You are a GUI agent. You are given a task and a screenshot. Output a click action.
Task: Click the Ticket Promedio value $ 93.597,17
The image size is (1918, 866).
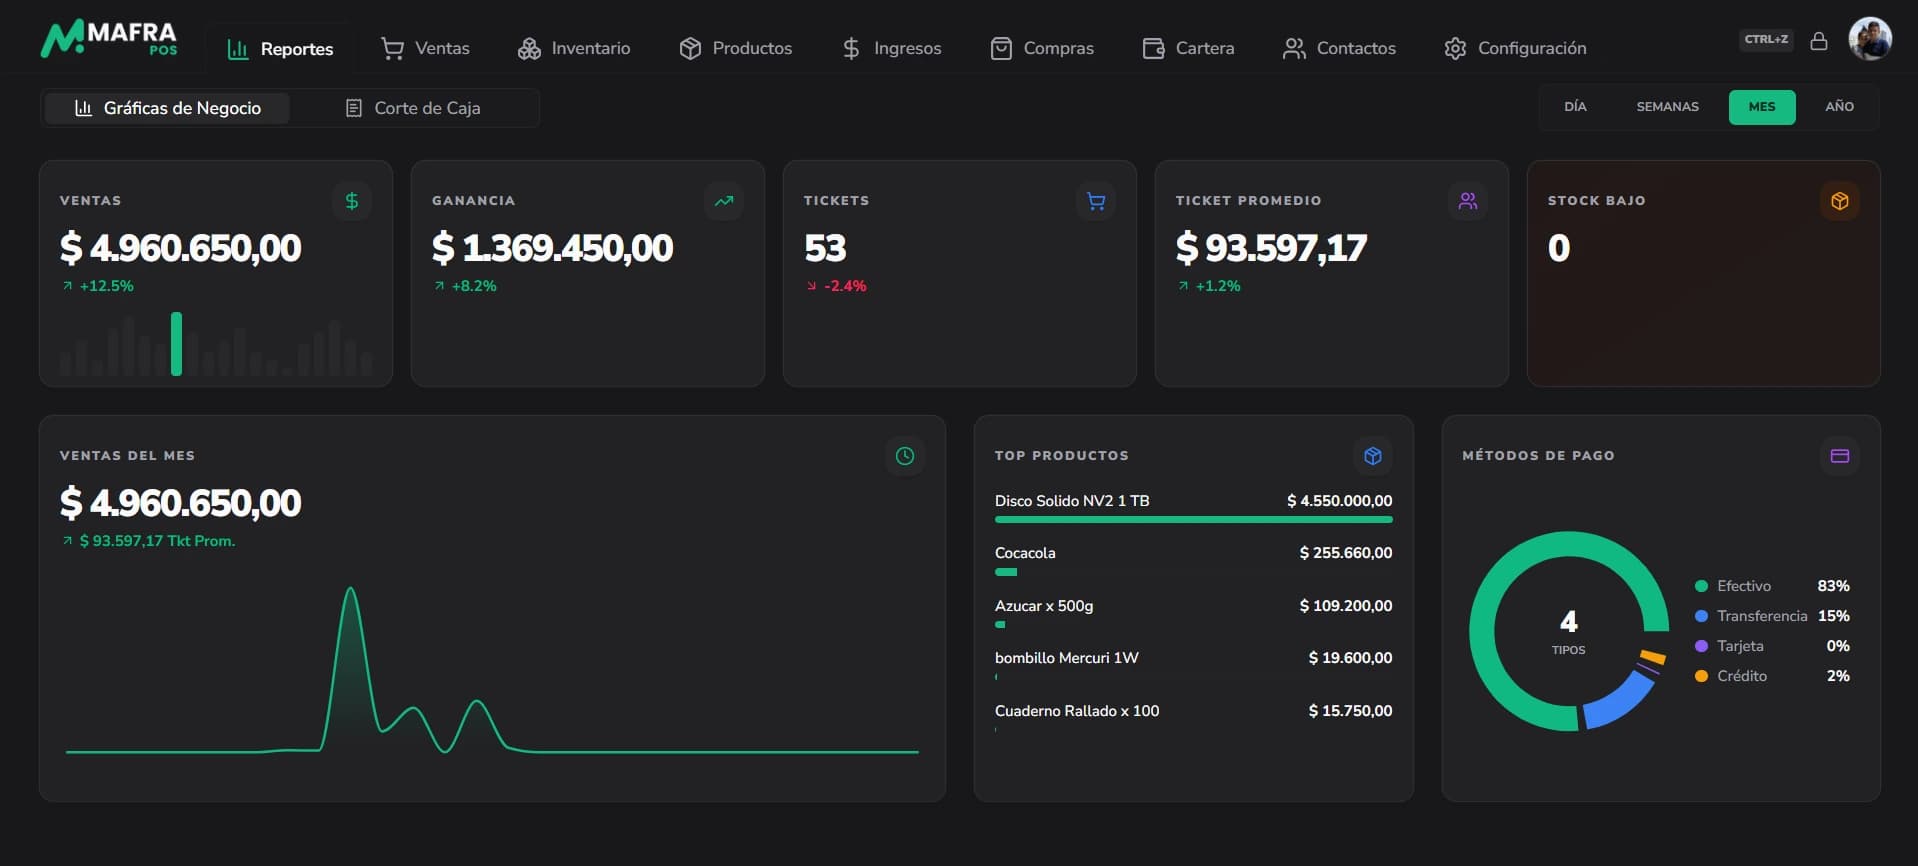point(1271,248)
